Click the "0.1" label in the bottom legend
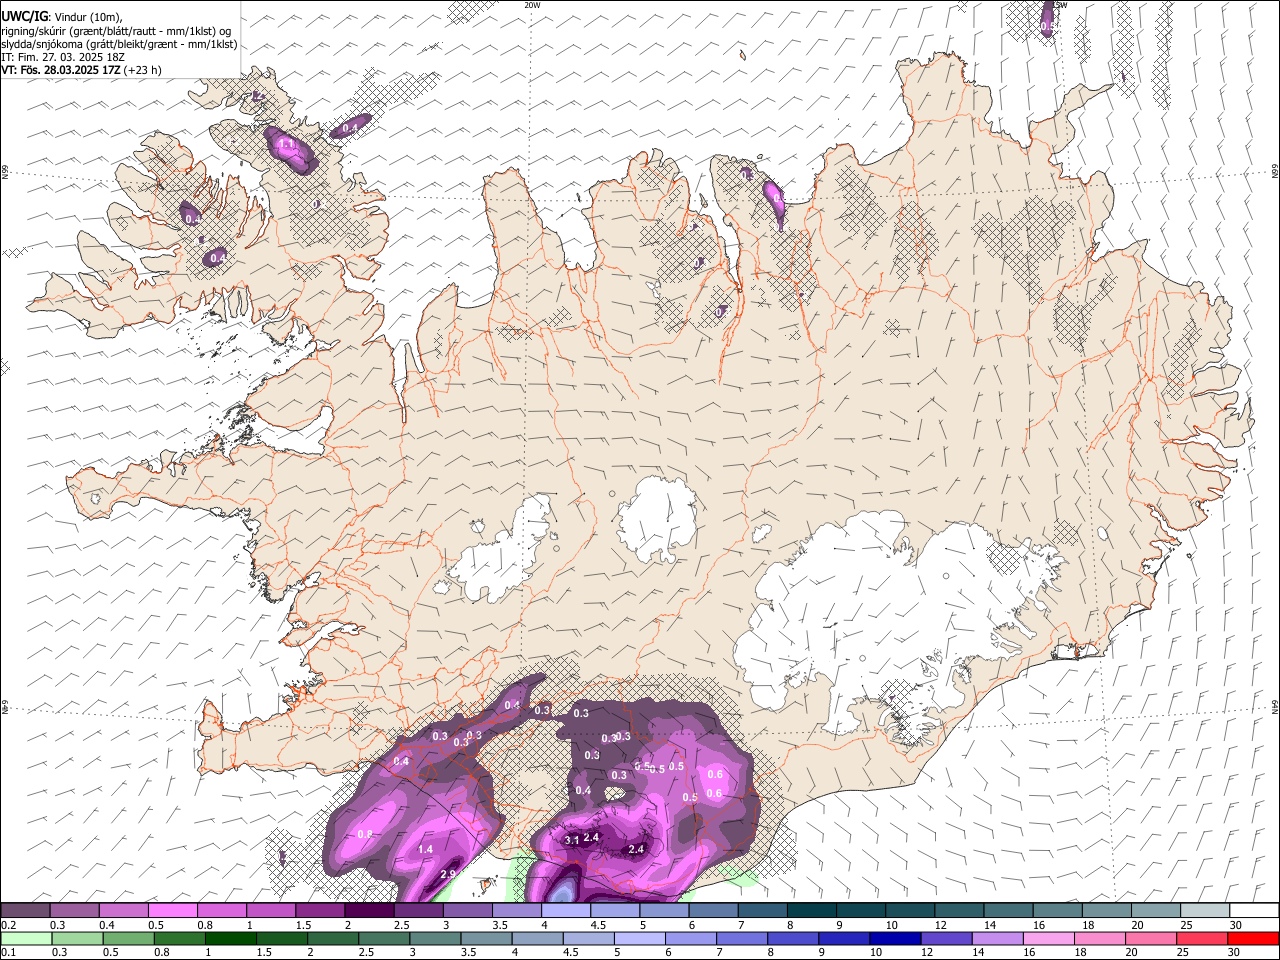 8,953
